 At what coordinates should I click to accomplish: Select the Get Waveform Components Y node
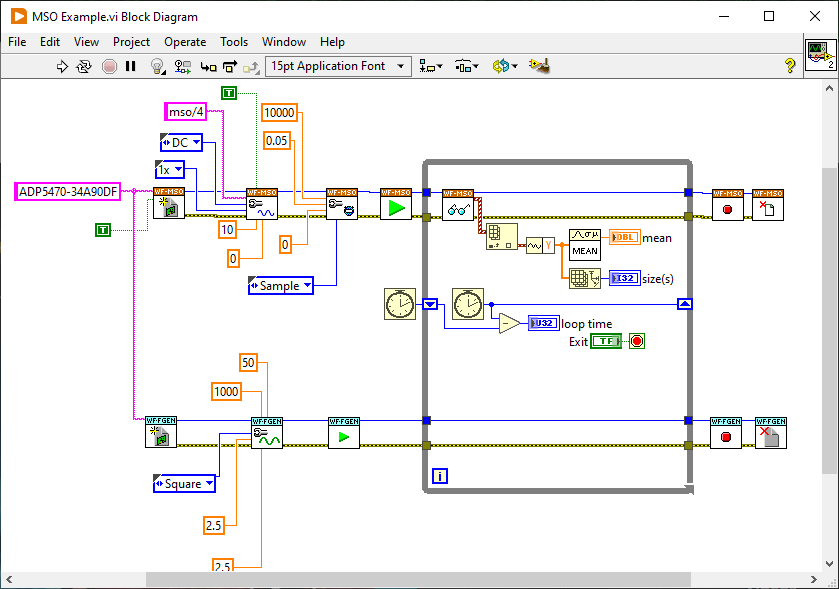click(540, 246)
